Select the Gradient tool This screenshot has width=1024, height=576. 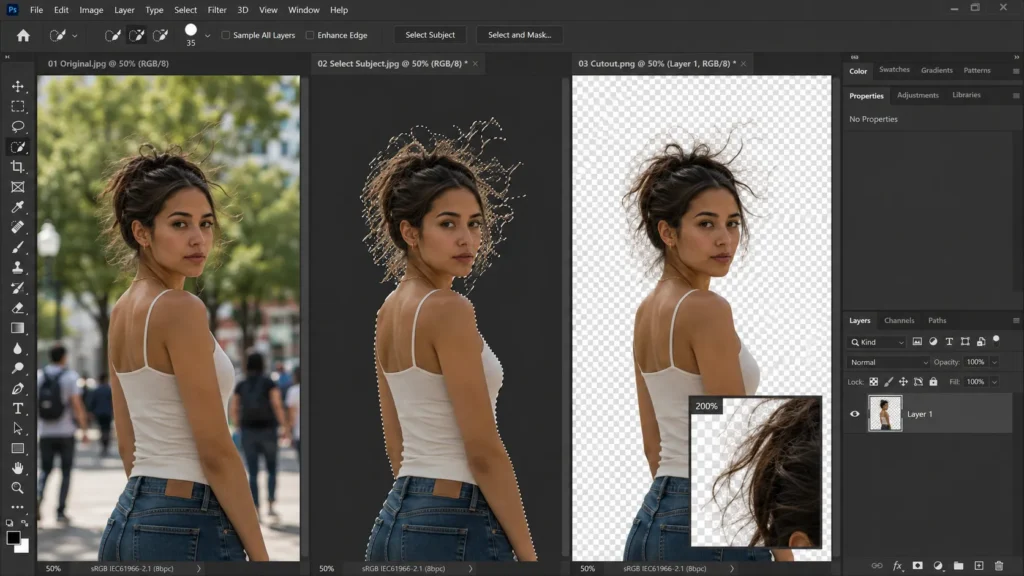coord(18,328)
